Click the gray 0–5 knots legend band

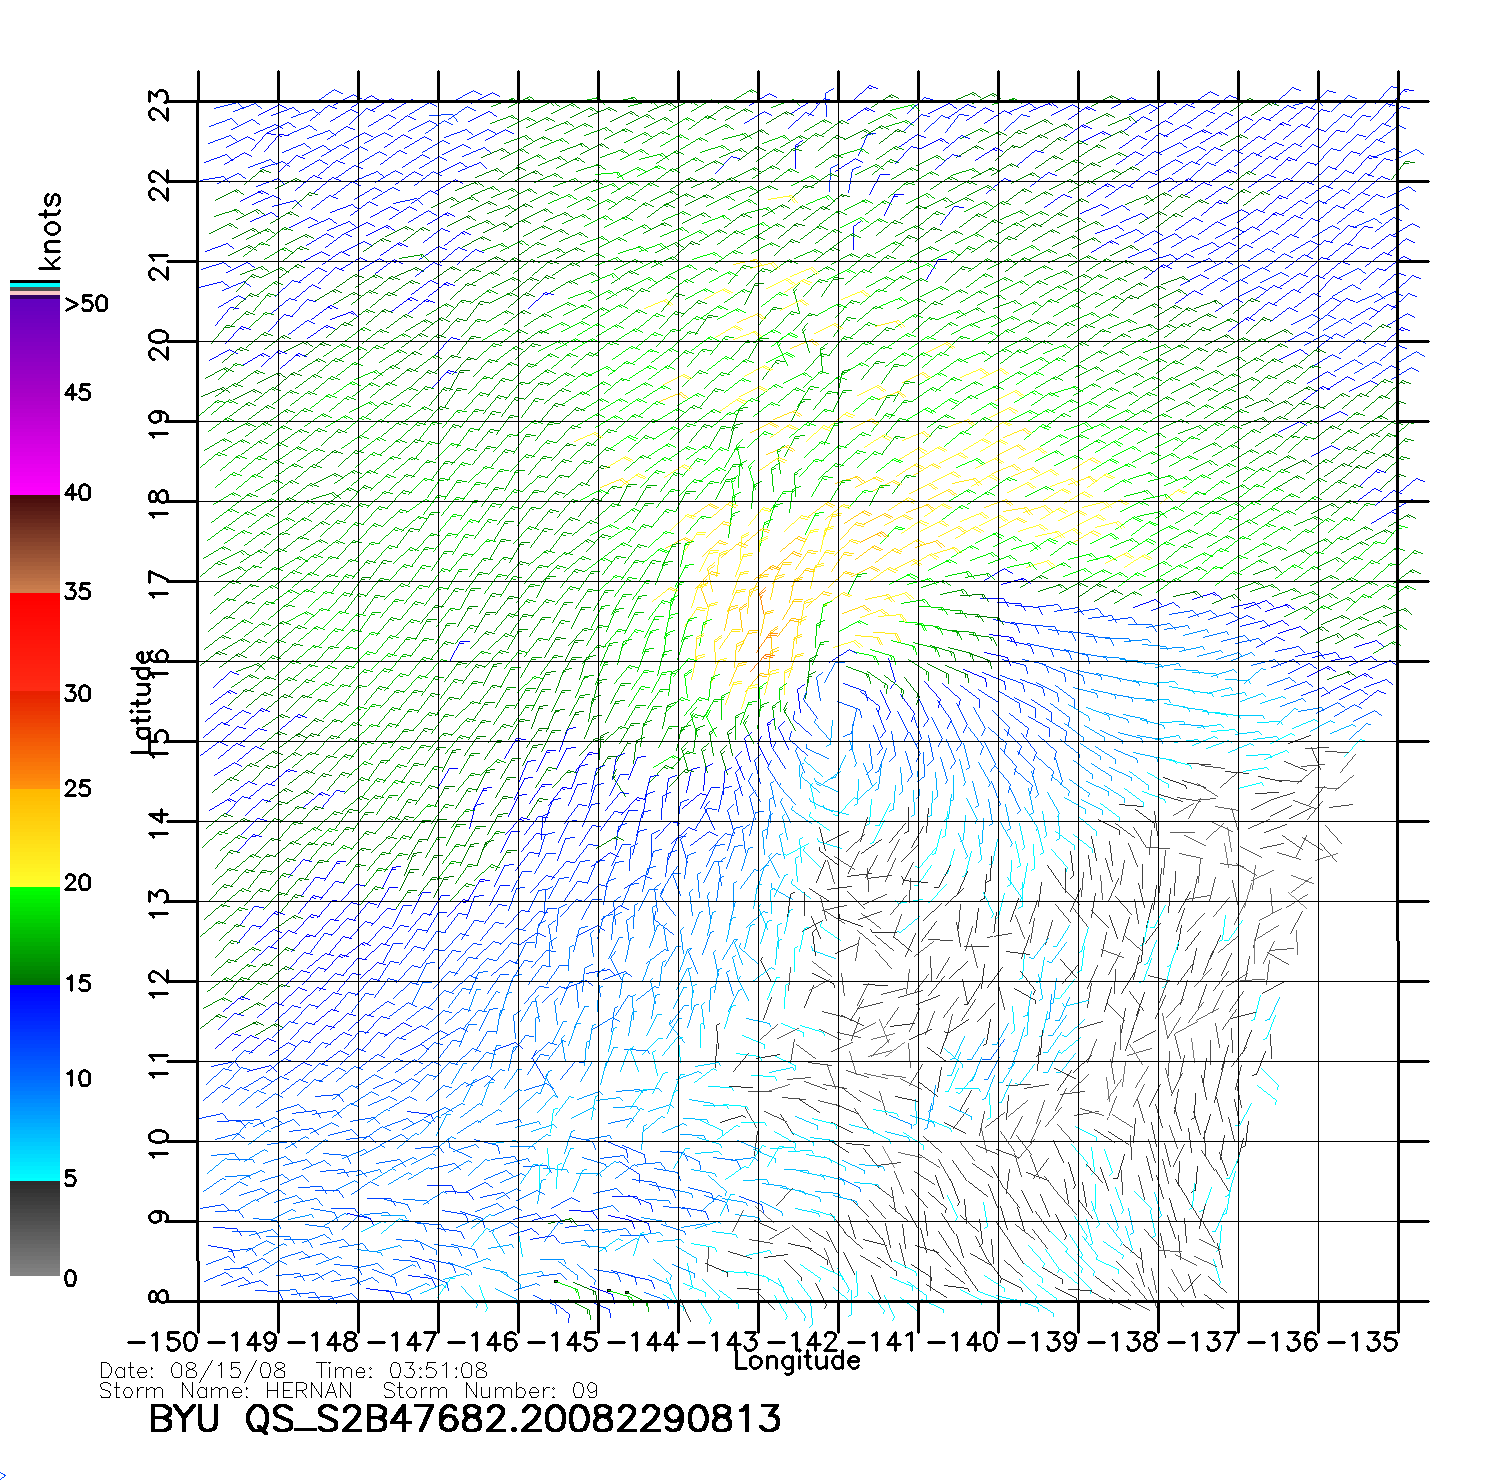click(x=34, y=1229)
